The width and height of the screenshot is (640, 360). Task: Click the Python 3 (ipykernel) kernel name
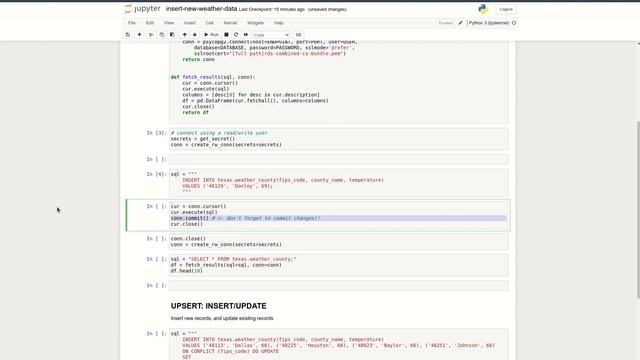coord(489,23)
